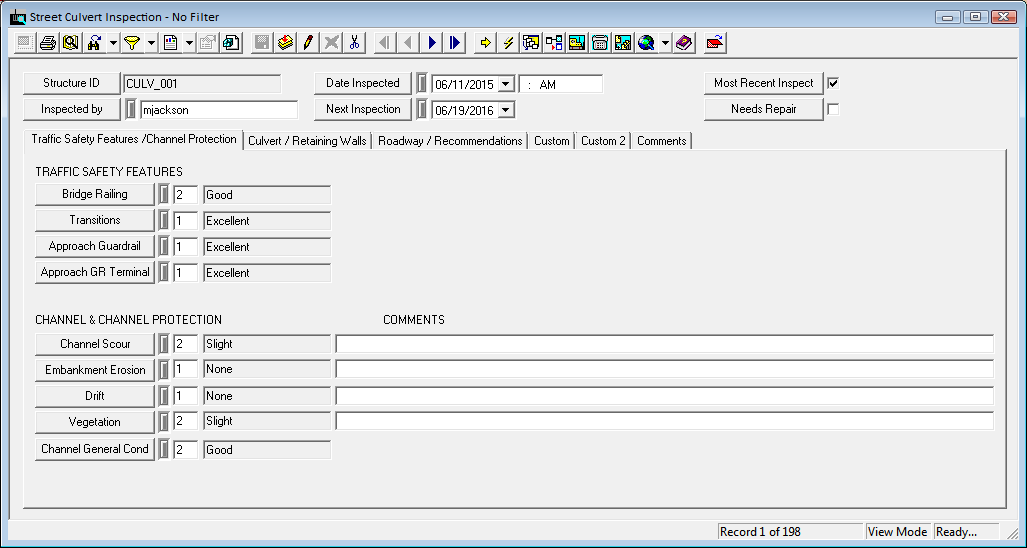Viewport: 1027px width, 548px height.
Task: Click the Bridge Railing button
Action: pyautogui.click(x=95, y=194)
